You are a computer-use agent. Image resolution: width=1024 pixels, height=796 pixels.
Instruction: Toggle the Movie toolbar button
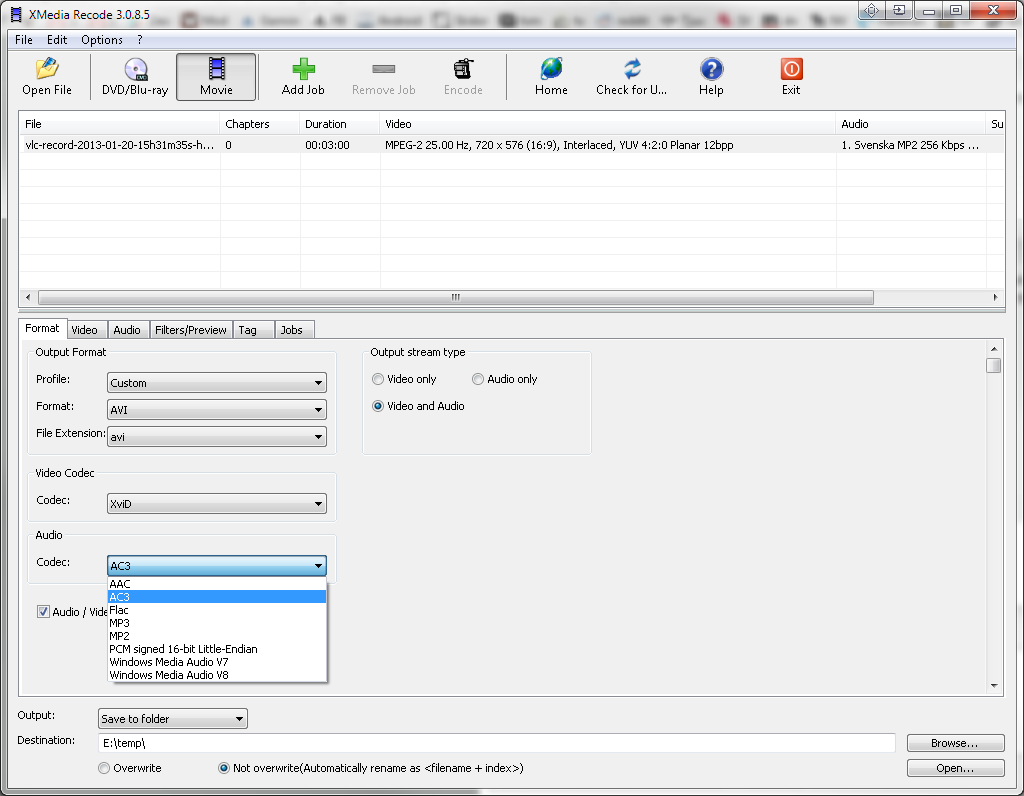(216, 77)
